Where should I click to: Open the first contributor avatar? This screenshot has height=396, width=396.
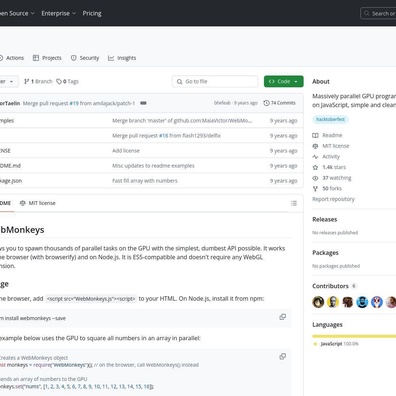[318, 302]
